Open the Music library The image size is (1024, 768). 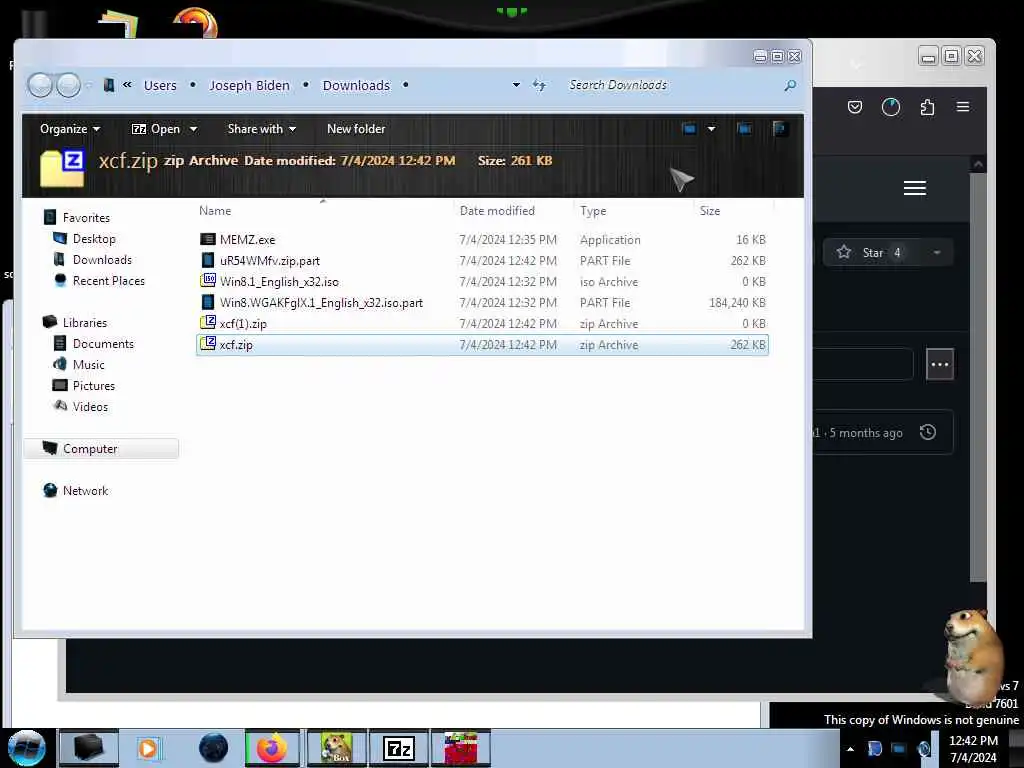point(88,364)
